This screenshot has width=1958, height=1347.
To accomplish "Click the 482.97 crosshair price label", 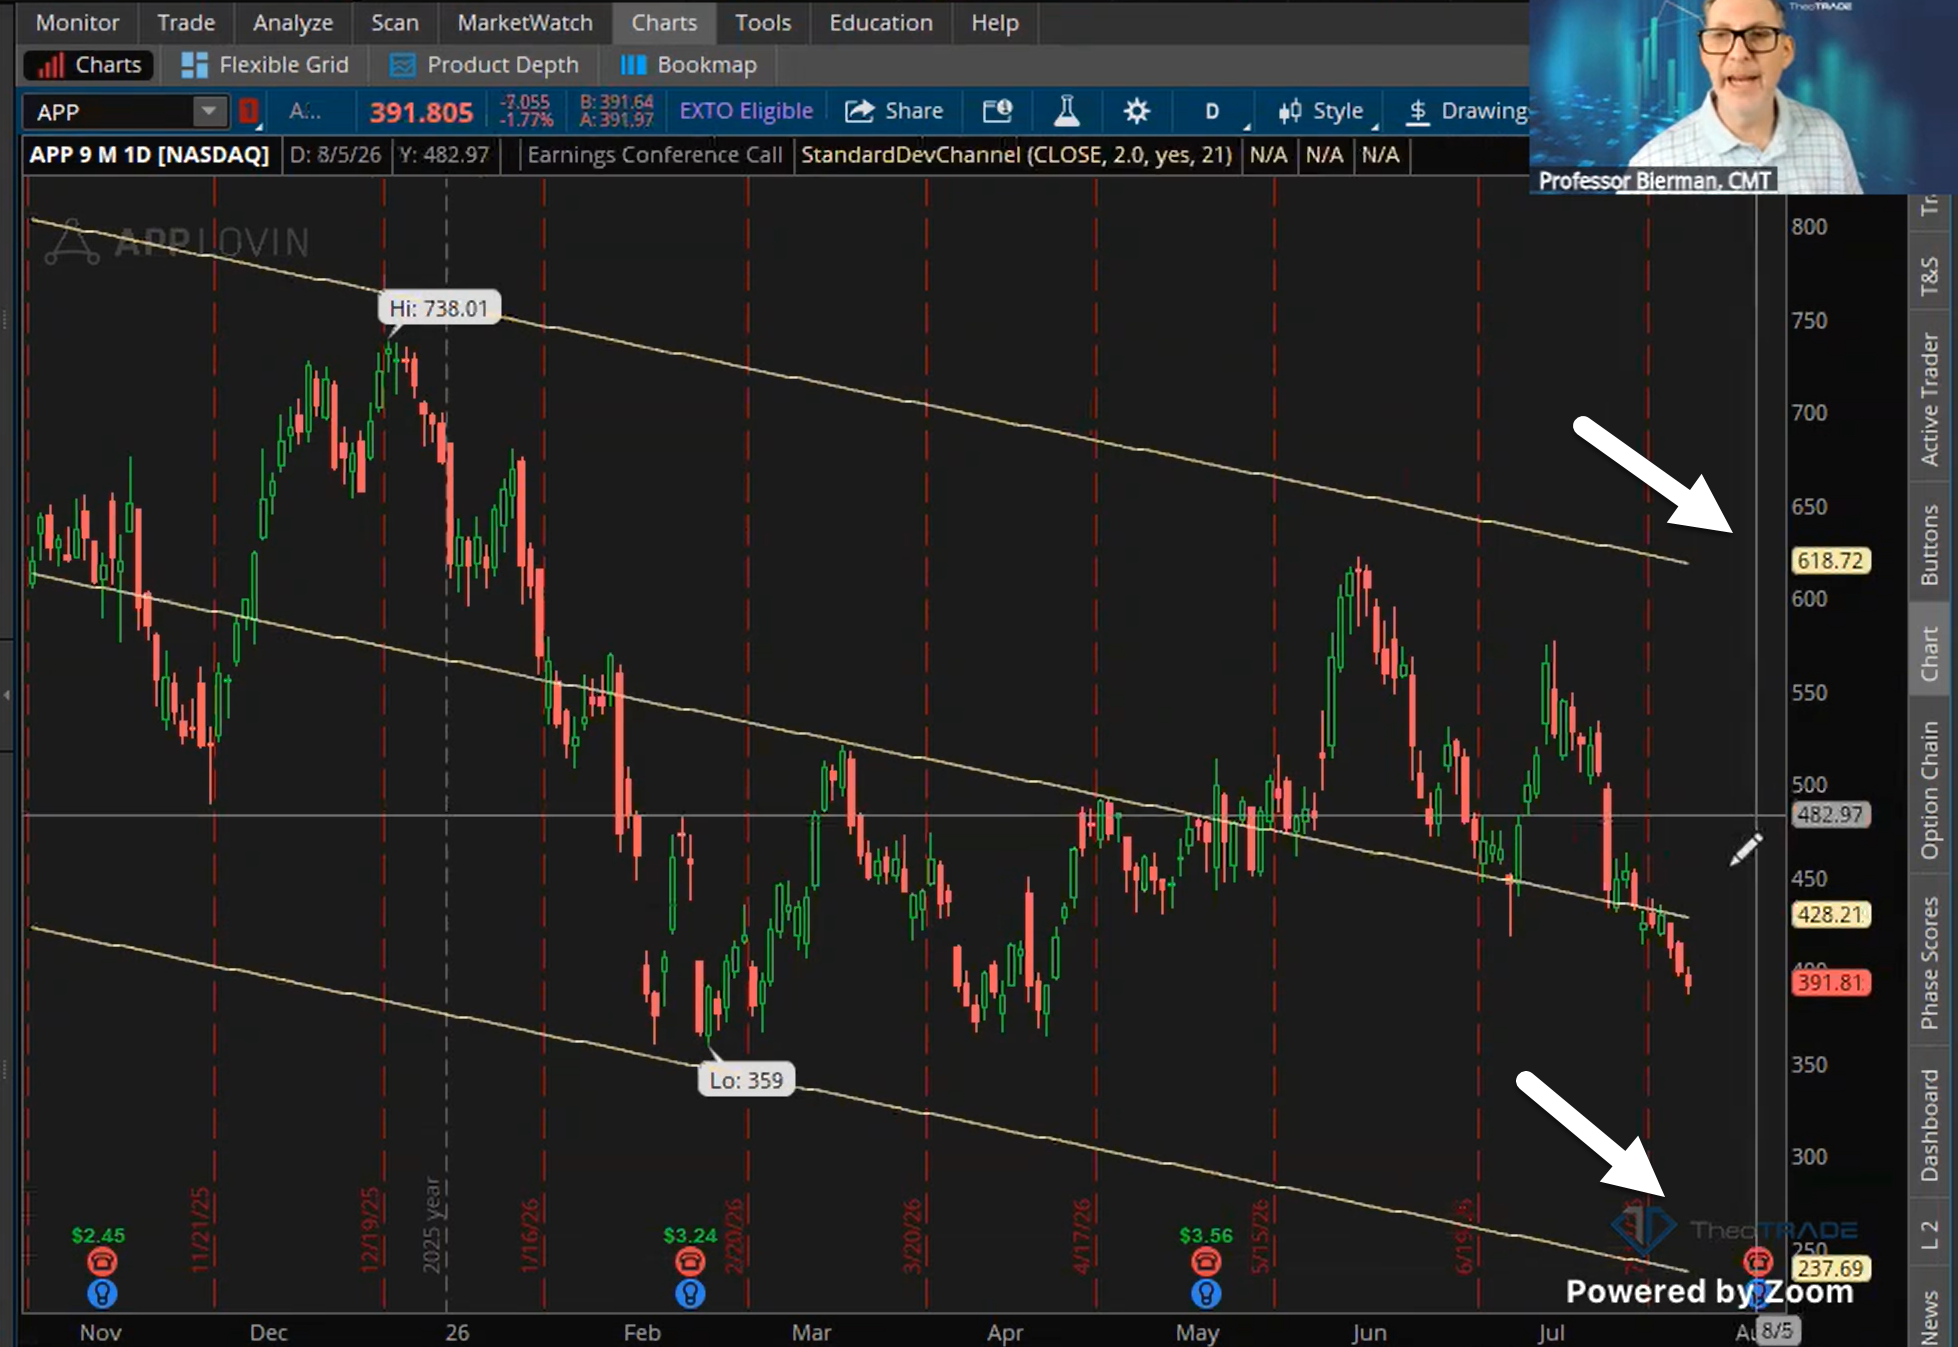I will (1831, 814).
